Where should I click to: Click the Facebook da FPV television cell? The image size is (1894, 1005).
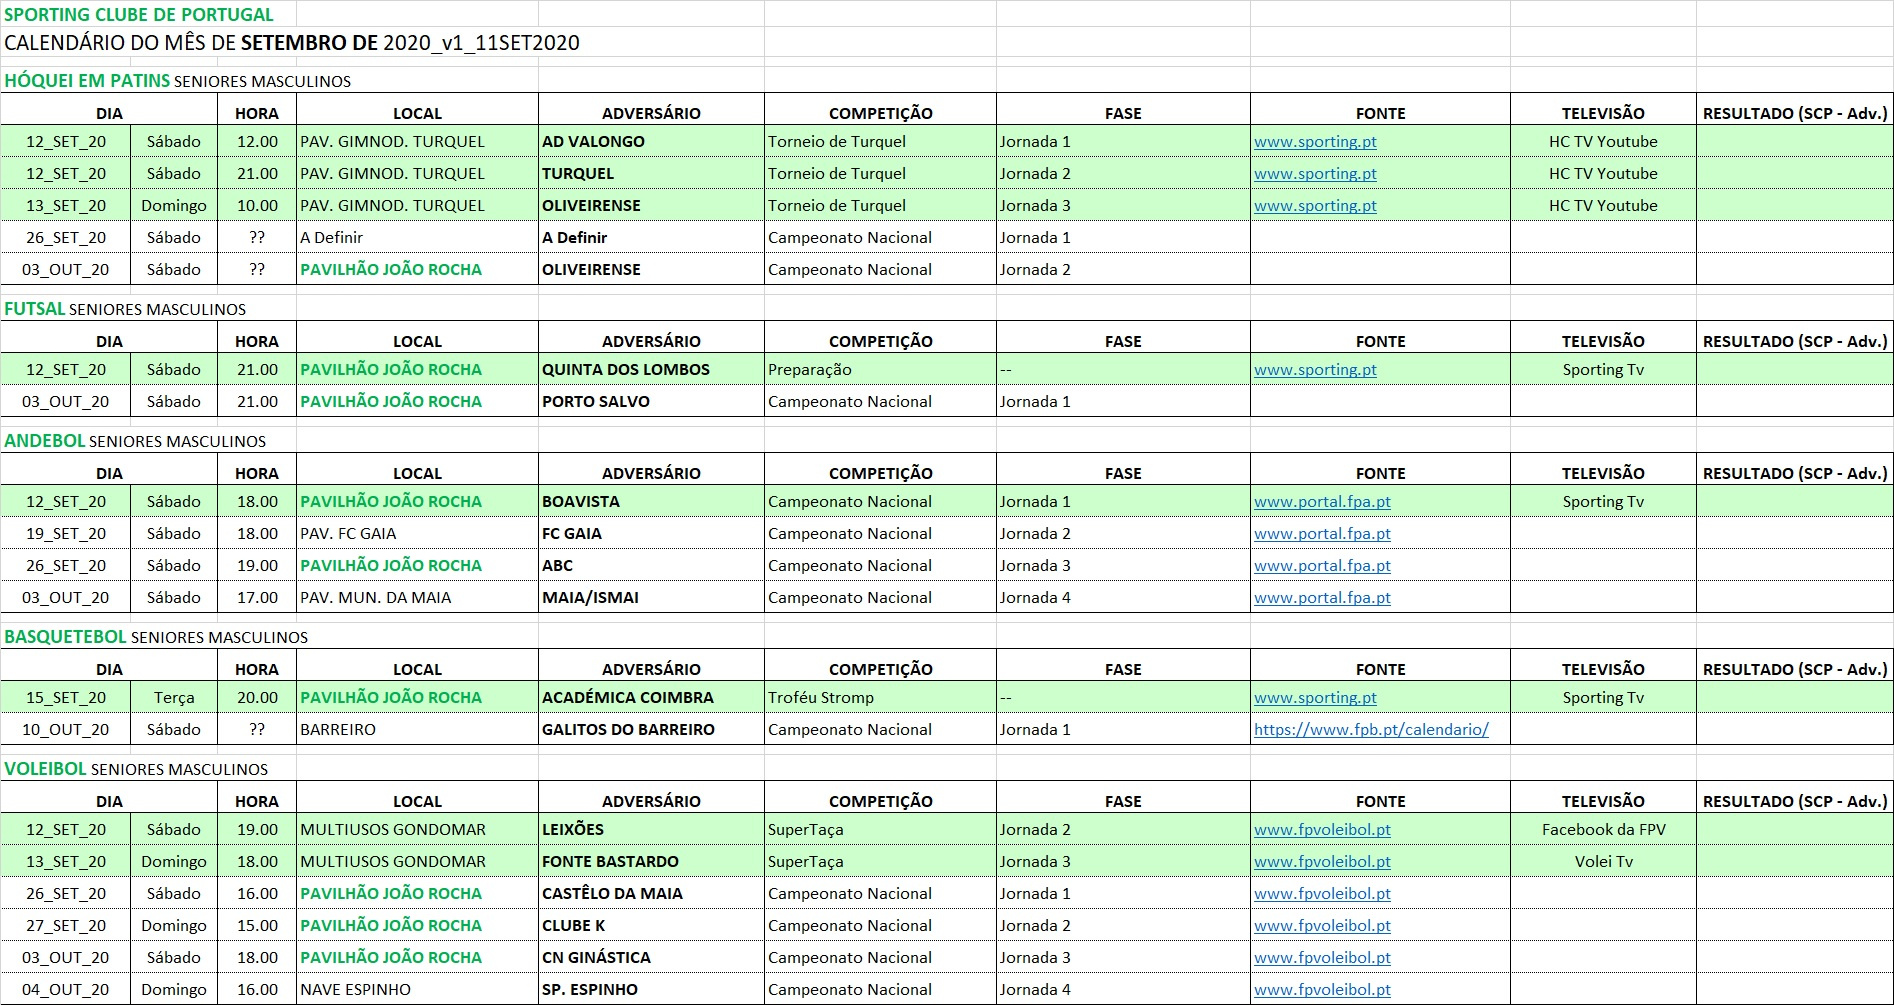(1603, 830)
